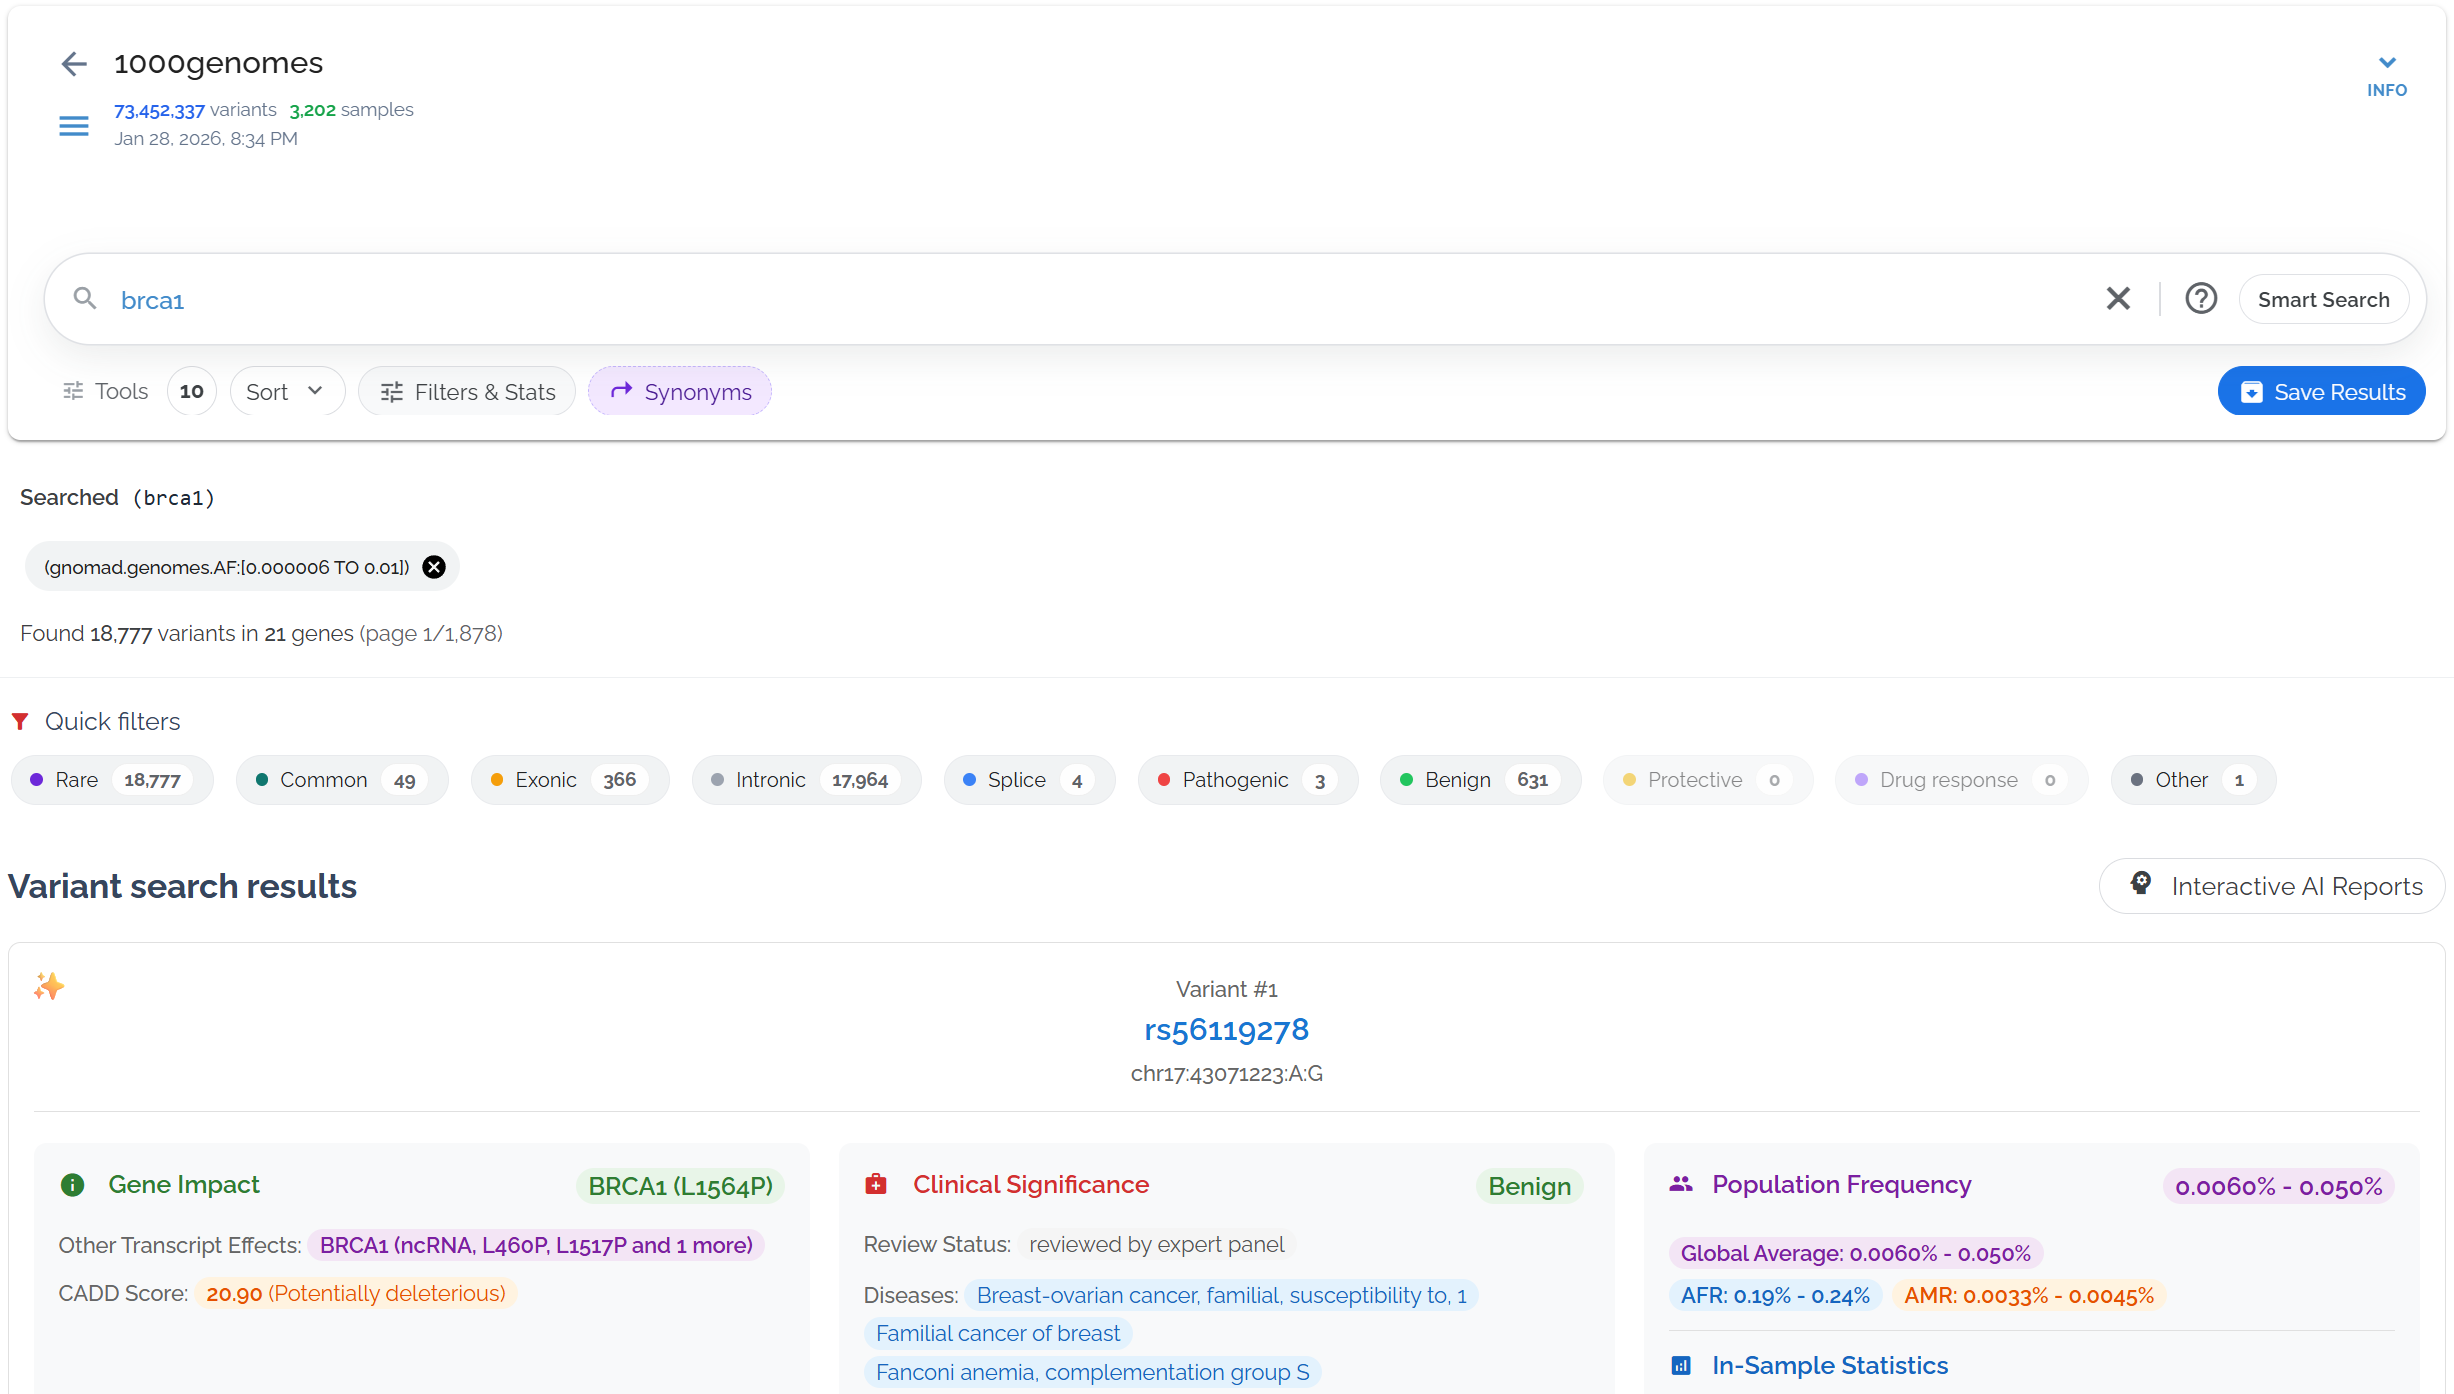Click the back arrow next to 1000genomes
Image resolution: width=2454 pixels, height=1394 pixels.
74,64
